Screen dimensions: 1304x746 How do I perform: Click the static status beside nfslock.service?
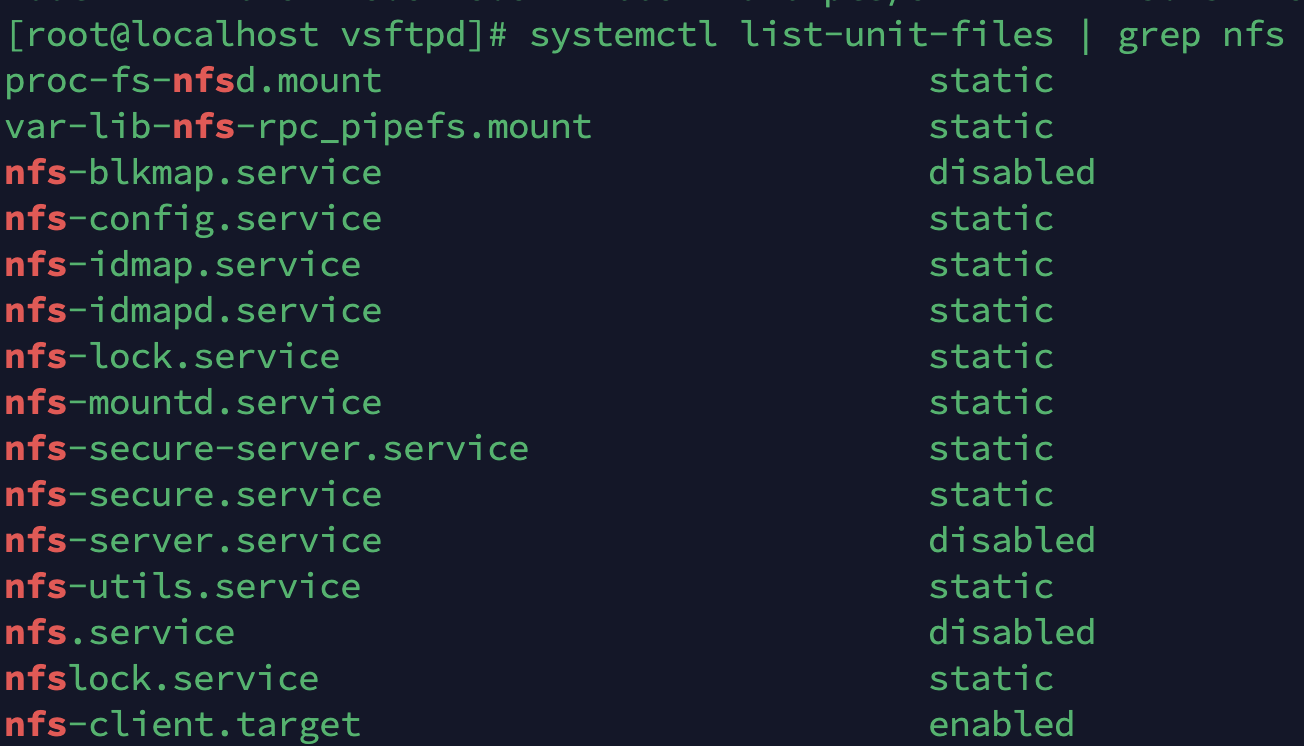[991, 679]
